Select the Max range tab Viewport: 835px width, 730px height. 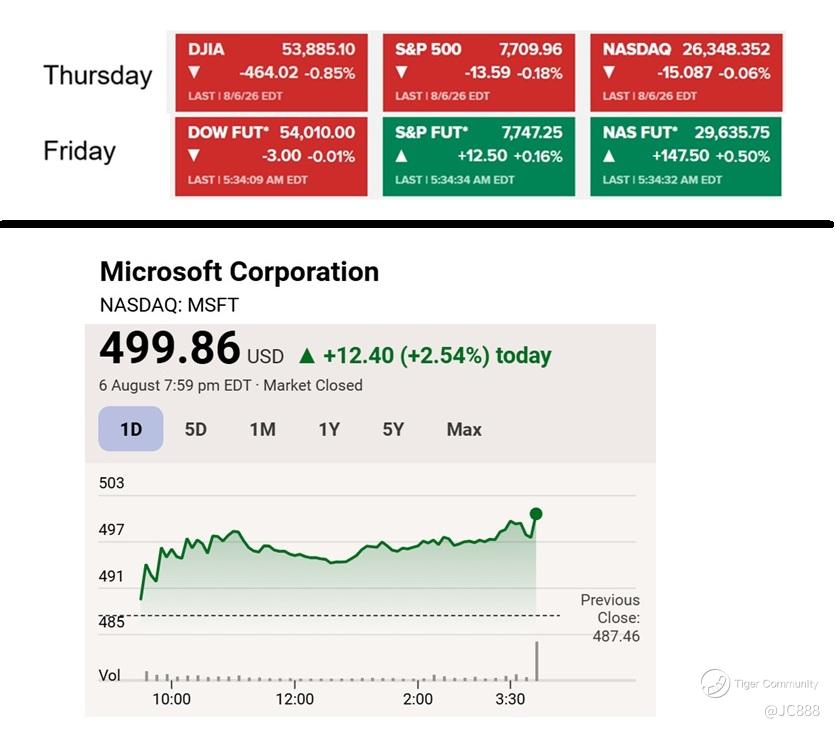pyautogui.click(x=464, y=429)
